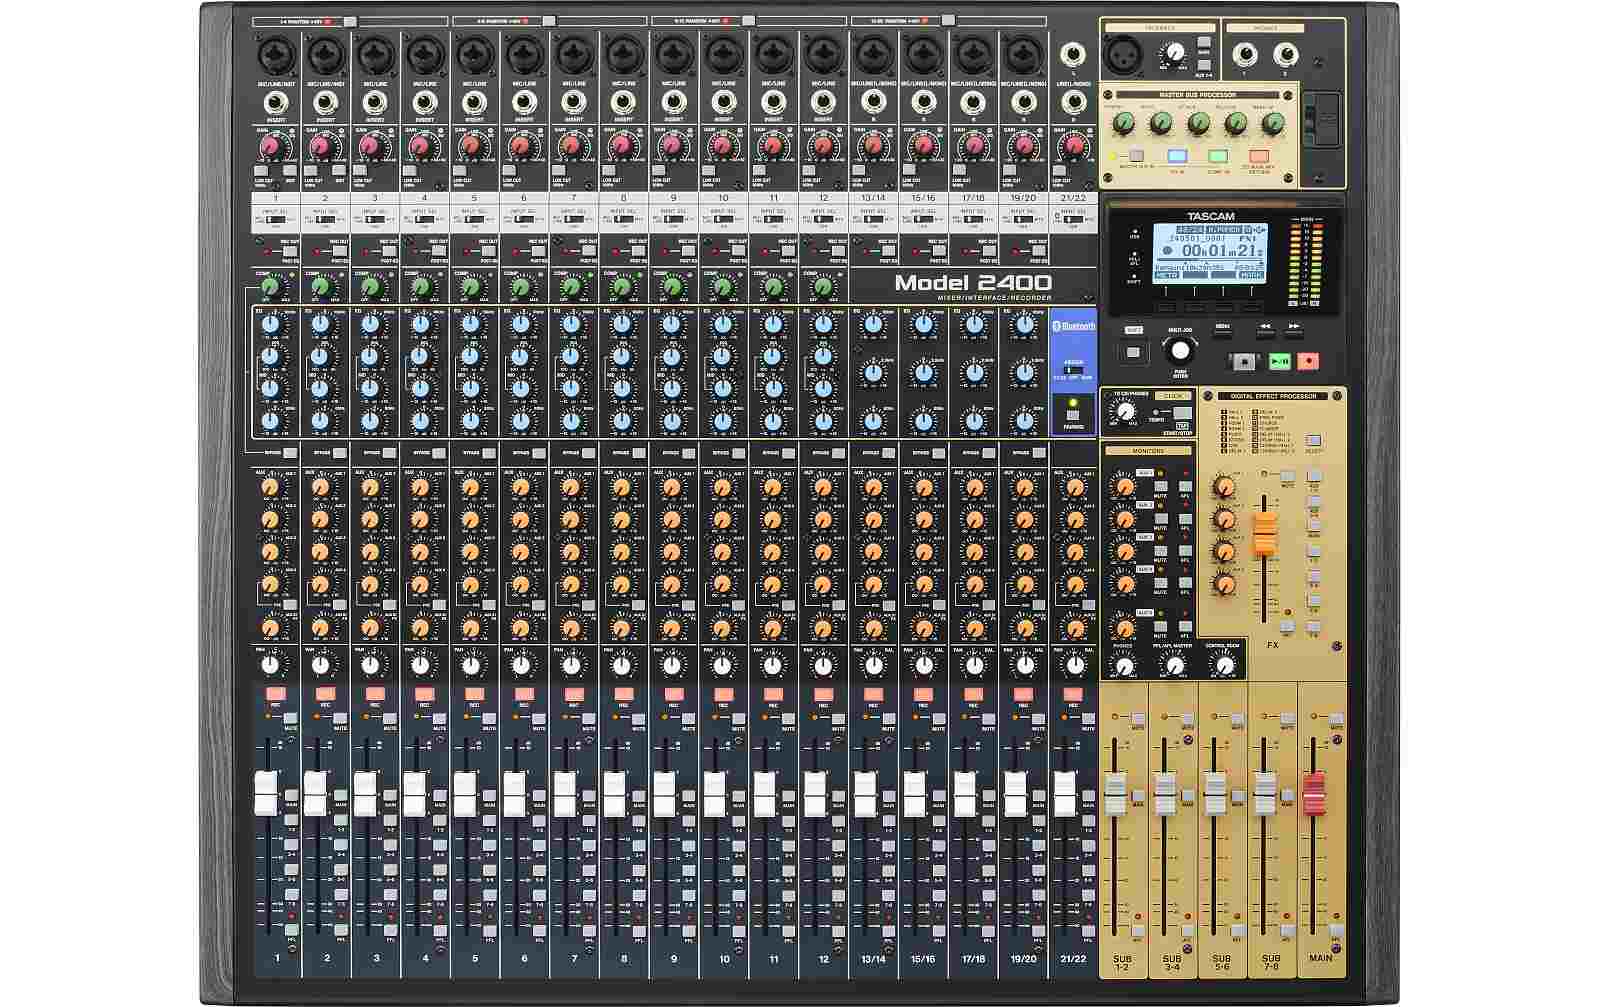Mute monitor AUX 1 in the Monitors section
This screenshot has width=1600, height=1007.
(x=1159, y=485)
